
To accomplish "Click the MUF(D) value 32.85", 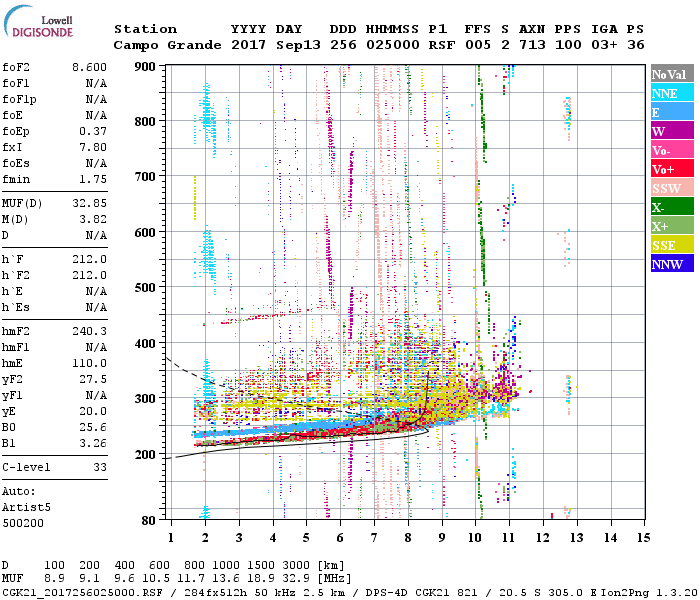I will (x=89, y=204).
